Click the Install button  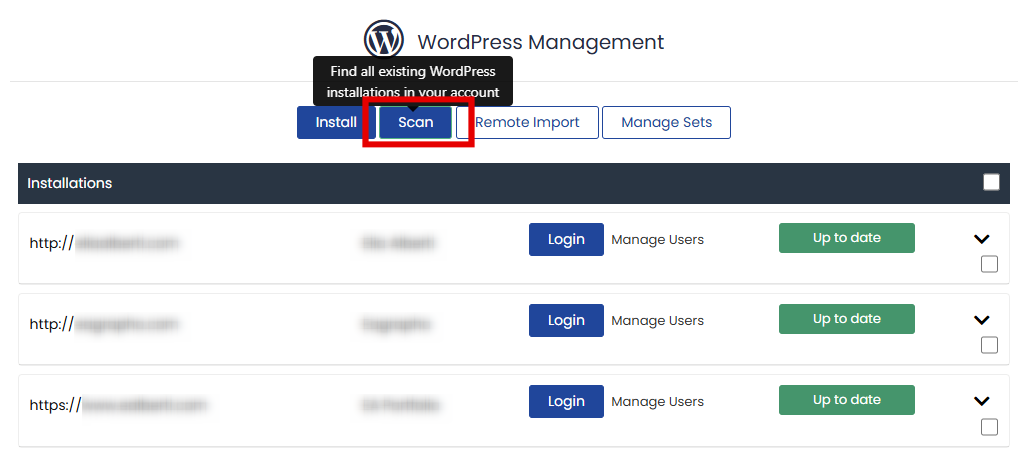[336, 122]
